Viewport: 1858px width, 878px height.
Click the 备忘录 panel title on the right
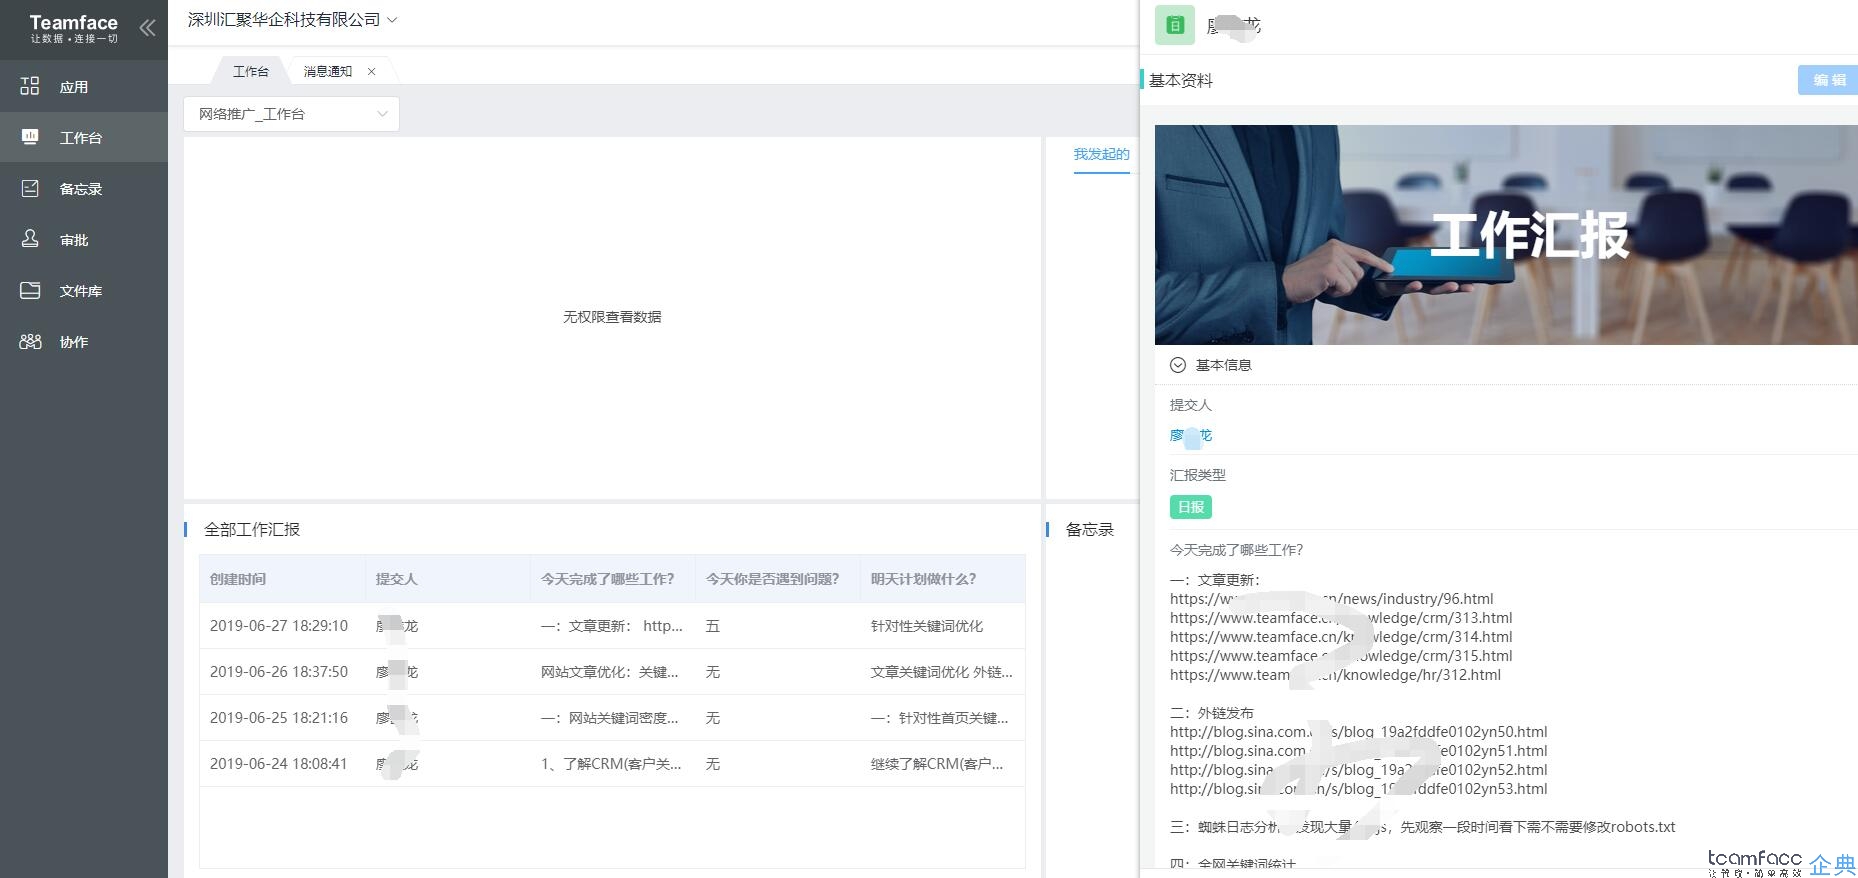1090,529
